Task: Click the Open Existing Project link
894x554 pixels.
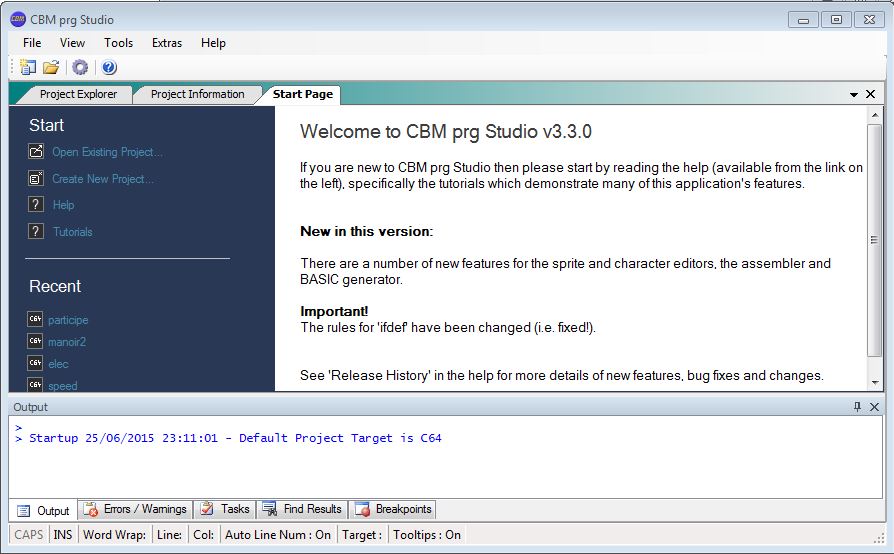Action: coord(107,152)
